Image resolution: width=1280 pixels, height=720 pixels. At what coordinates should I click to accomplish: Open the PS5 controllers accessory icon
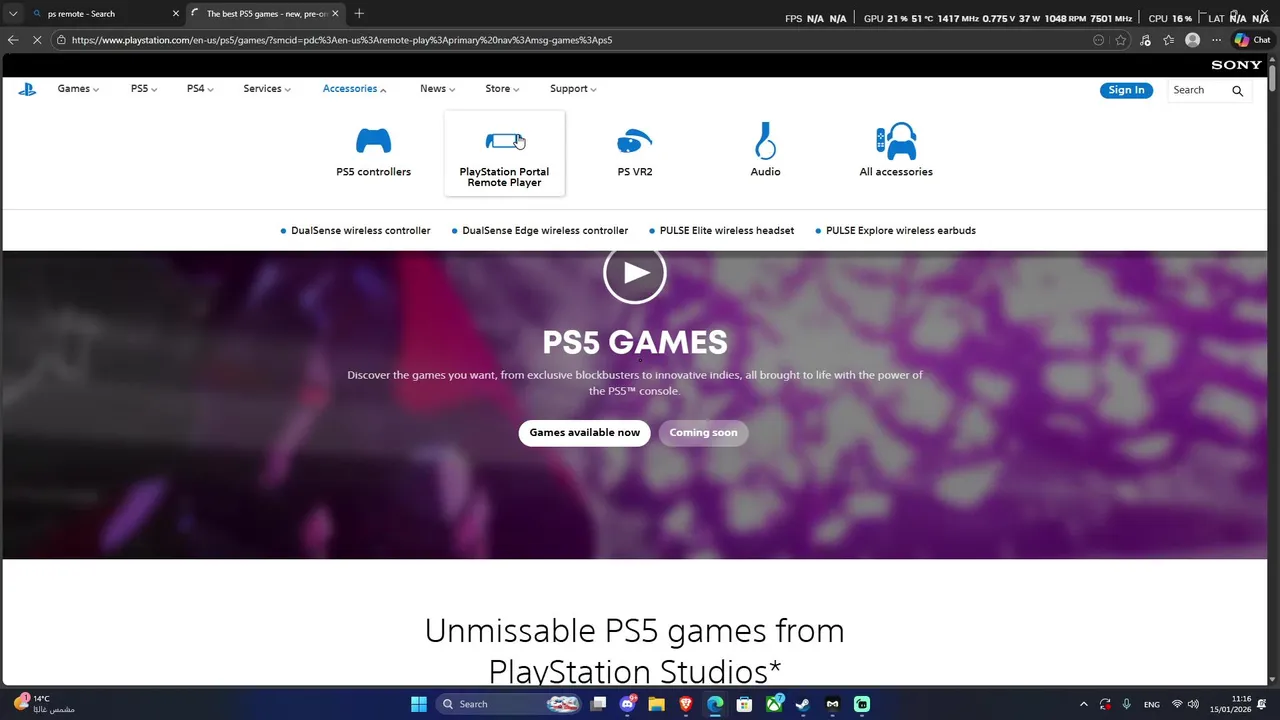tap(374, 140)
